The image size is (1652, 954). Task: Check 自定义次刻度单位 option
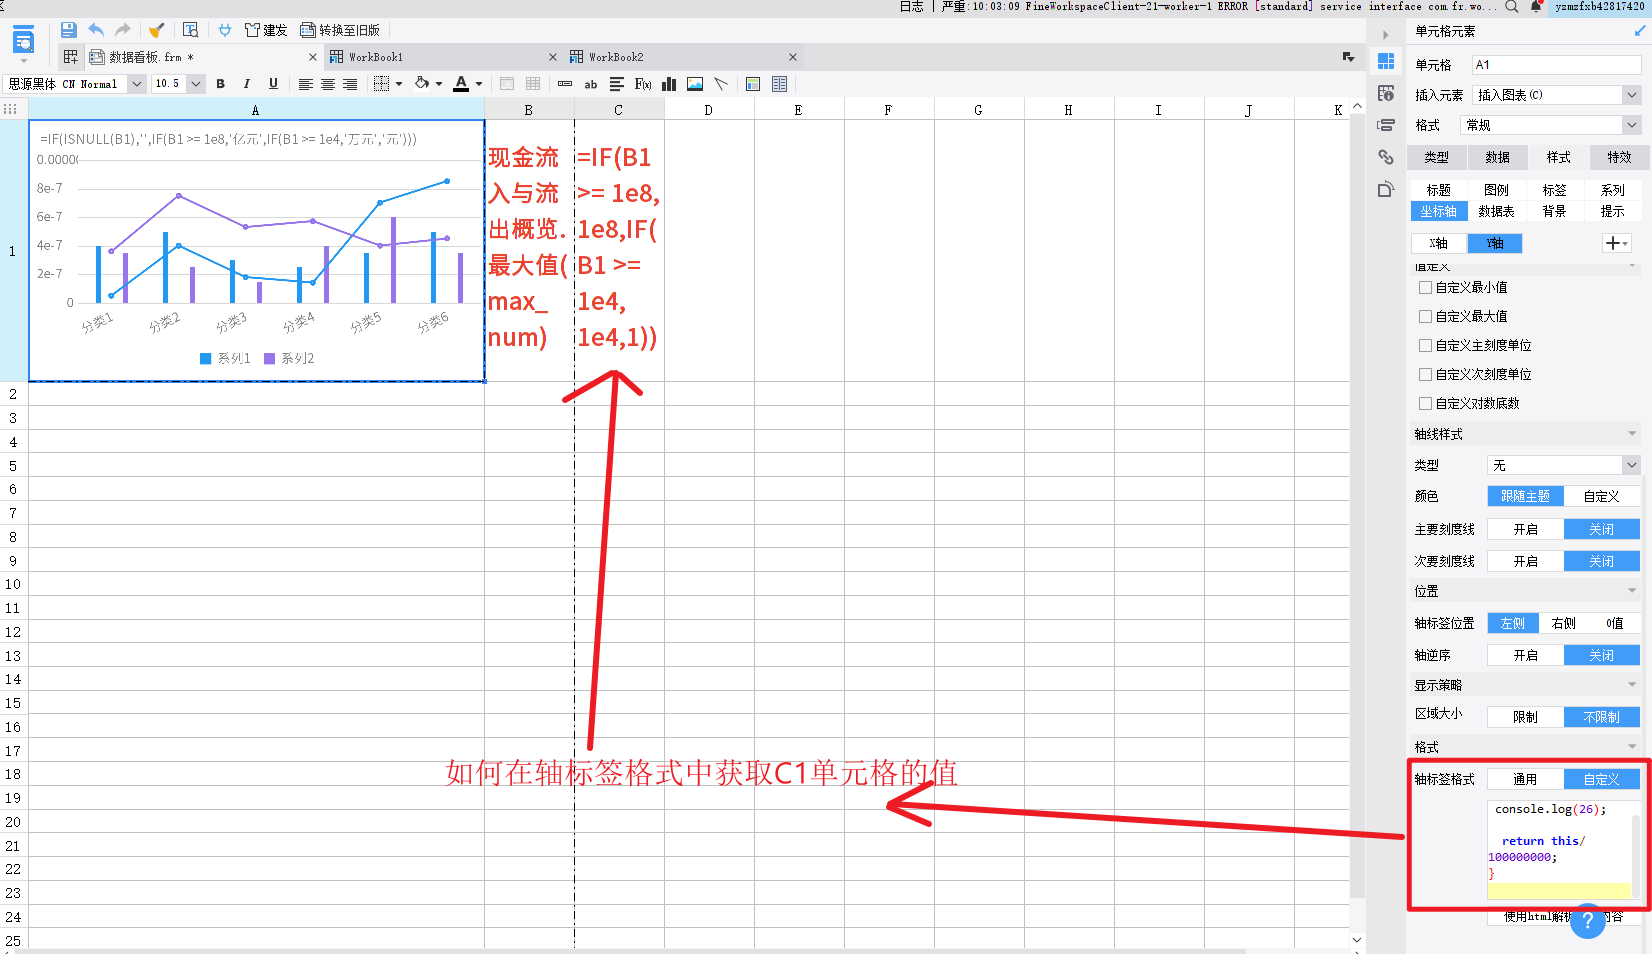[1425, 374]
